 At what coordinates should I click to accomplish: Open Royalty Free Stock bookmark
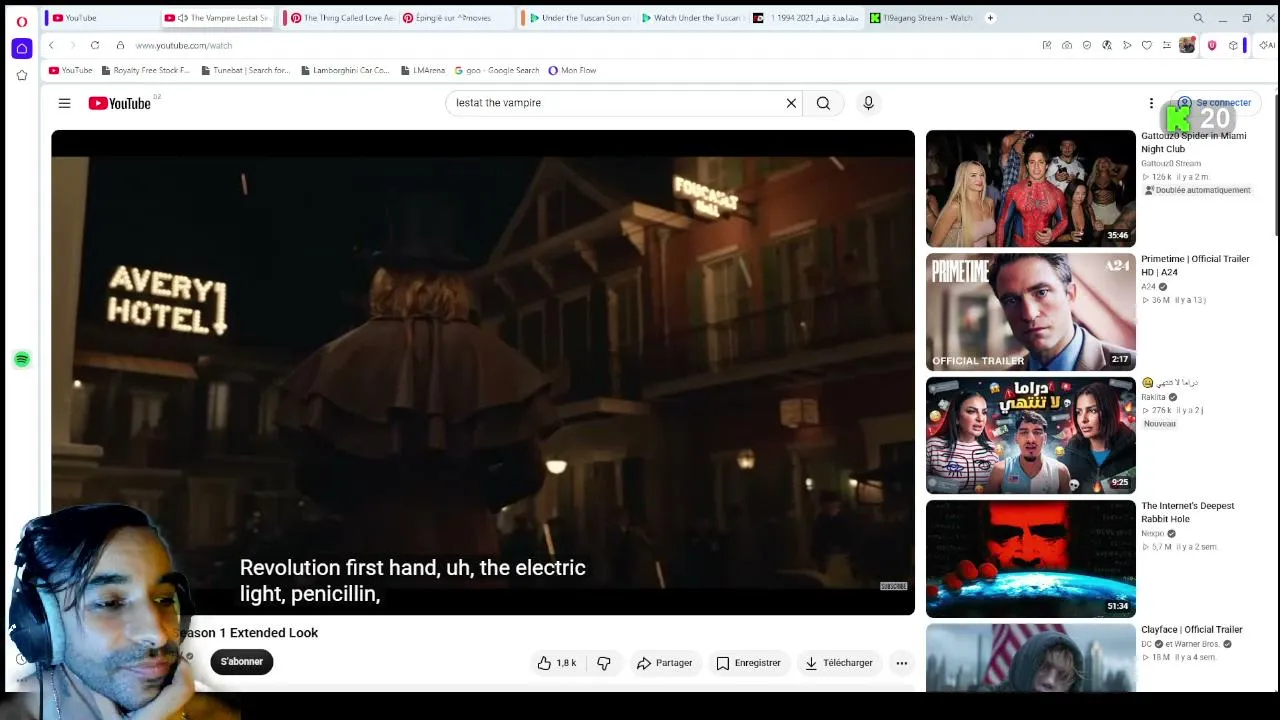[x=145, y=71]
